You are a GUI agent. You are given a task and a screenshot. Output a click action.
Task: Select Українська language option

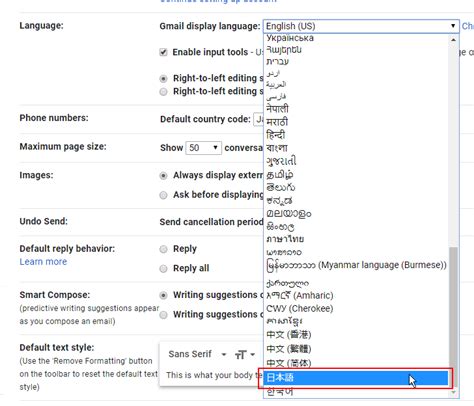tap(356, 38)
